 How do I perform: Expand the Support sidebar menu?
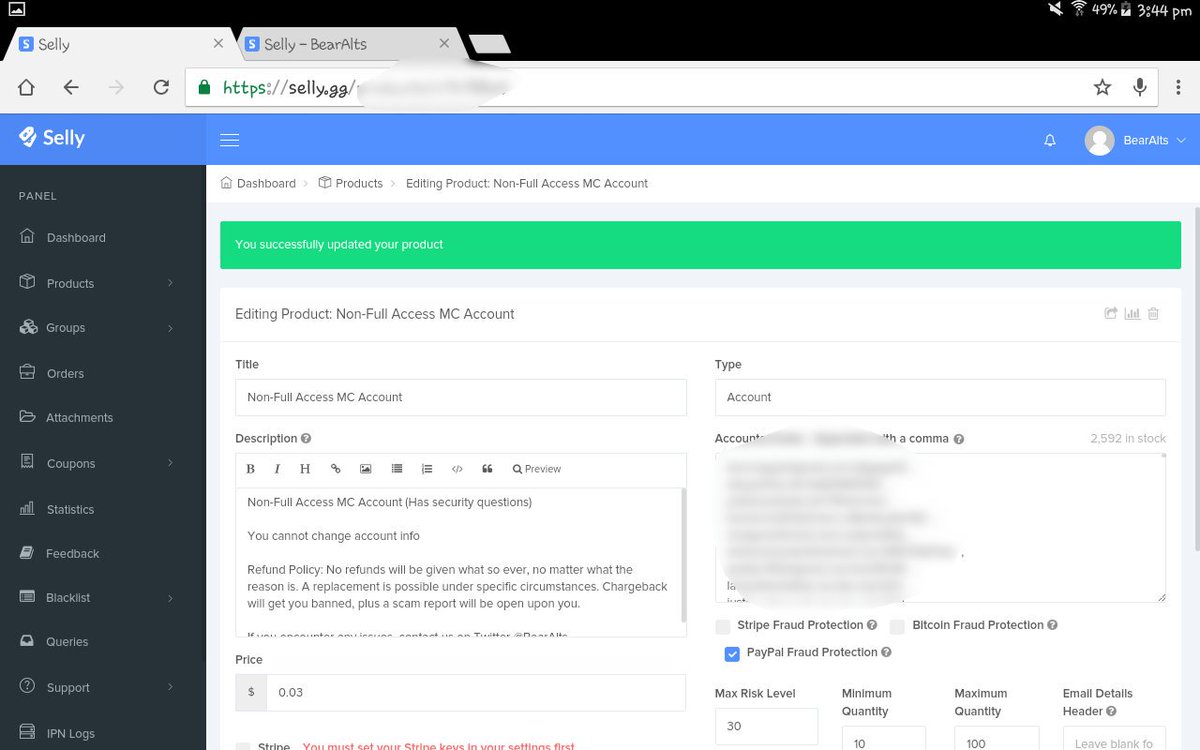point(103,687)
